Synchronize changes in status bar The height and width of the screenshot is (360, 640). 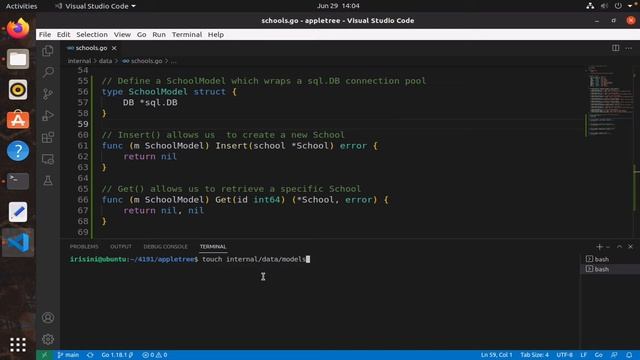point(90,355)
